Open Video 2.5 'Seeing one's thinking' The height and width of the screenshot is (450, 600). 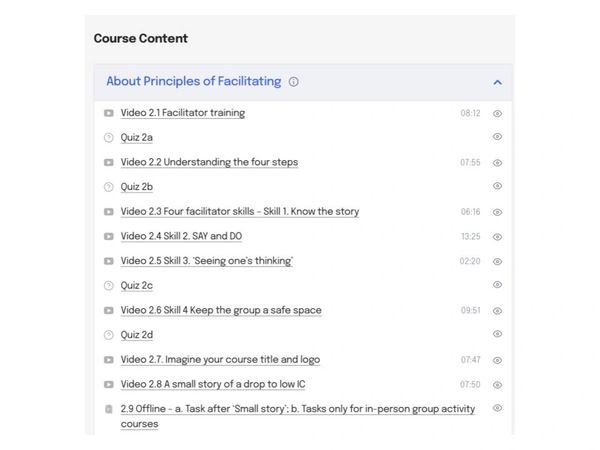click(x=206, y=261)
